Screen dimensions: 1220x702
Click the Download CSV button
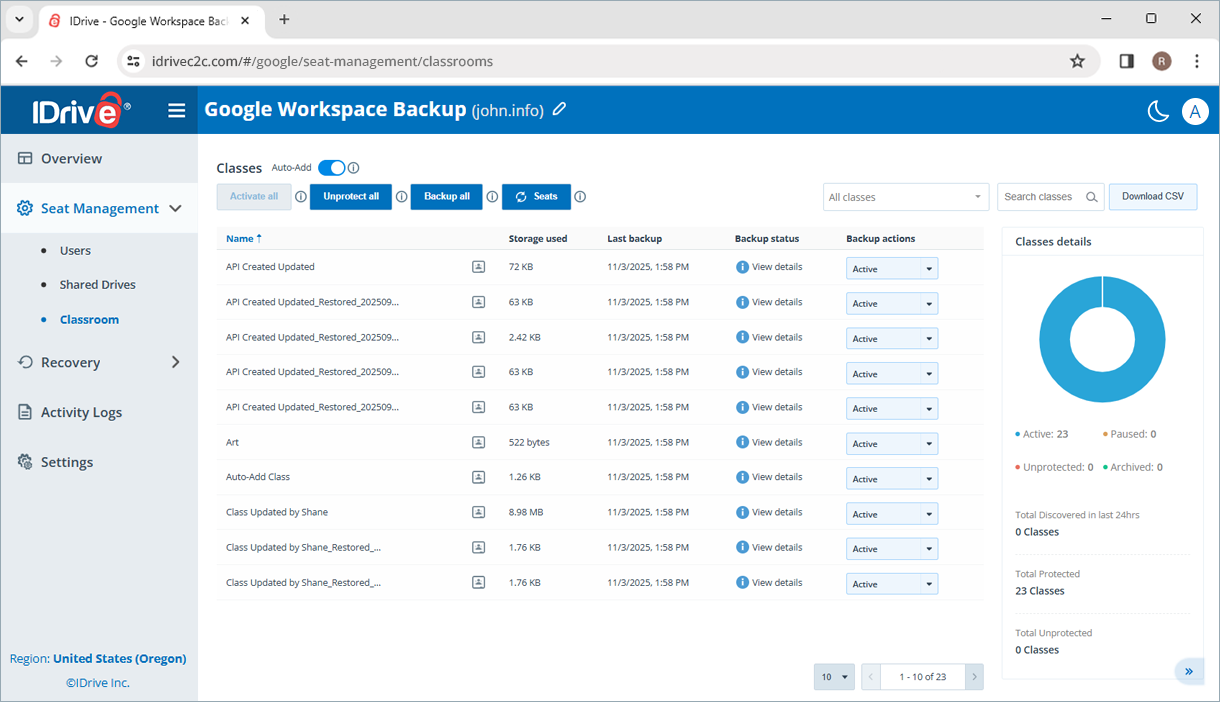(x=1152, y=196)
